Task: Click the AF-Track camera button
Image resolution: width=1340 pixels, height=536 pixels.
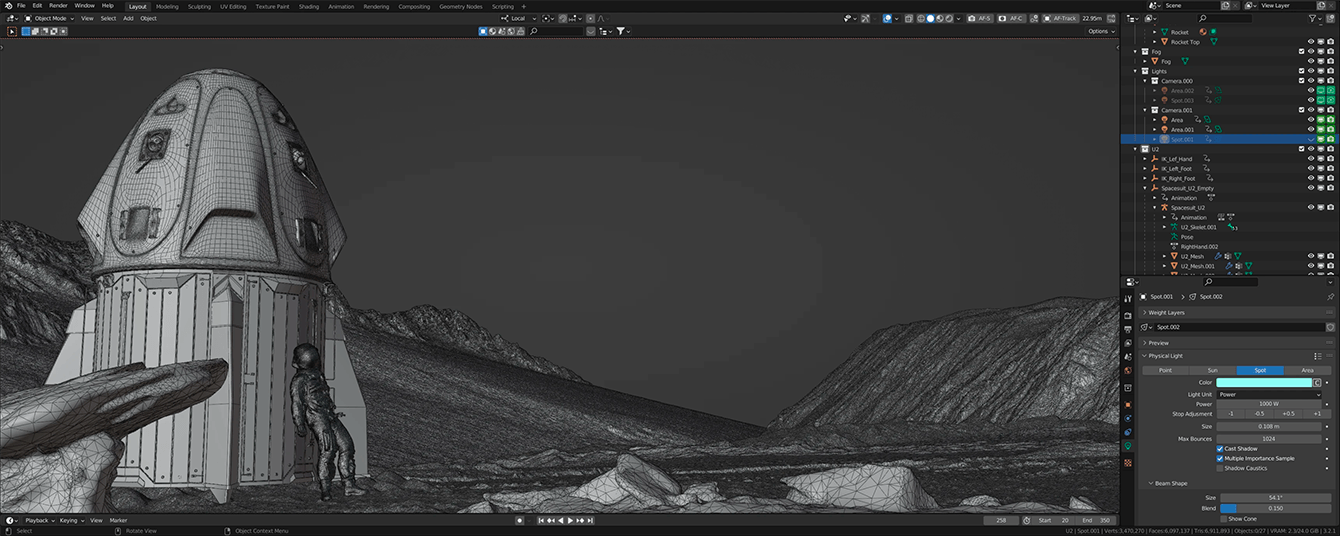Action: coord(1061,18)
